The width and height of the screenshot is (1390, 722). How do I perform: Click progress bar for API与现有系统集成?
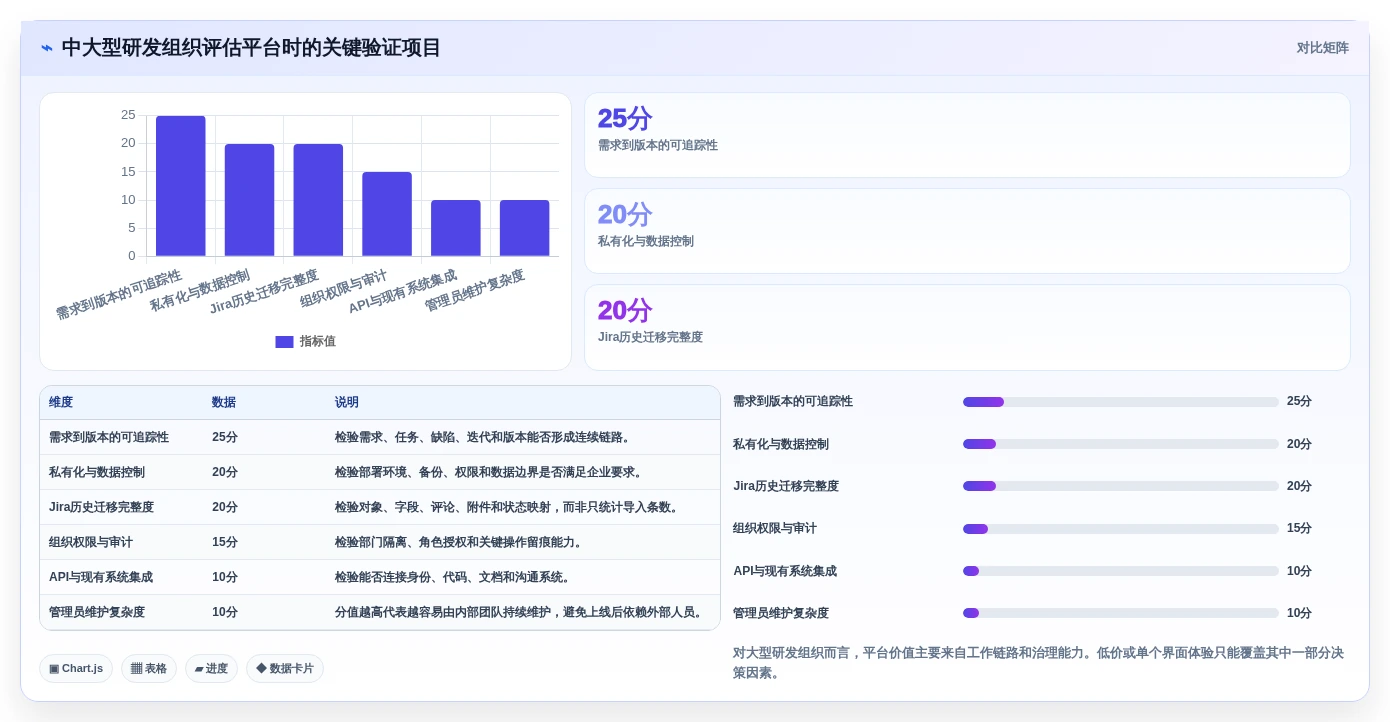click(1121, 571)
